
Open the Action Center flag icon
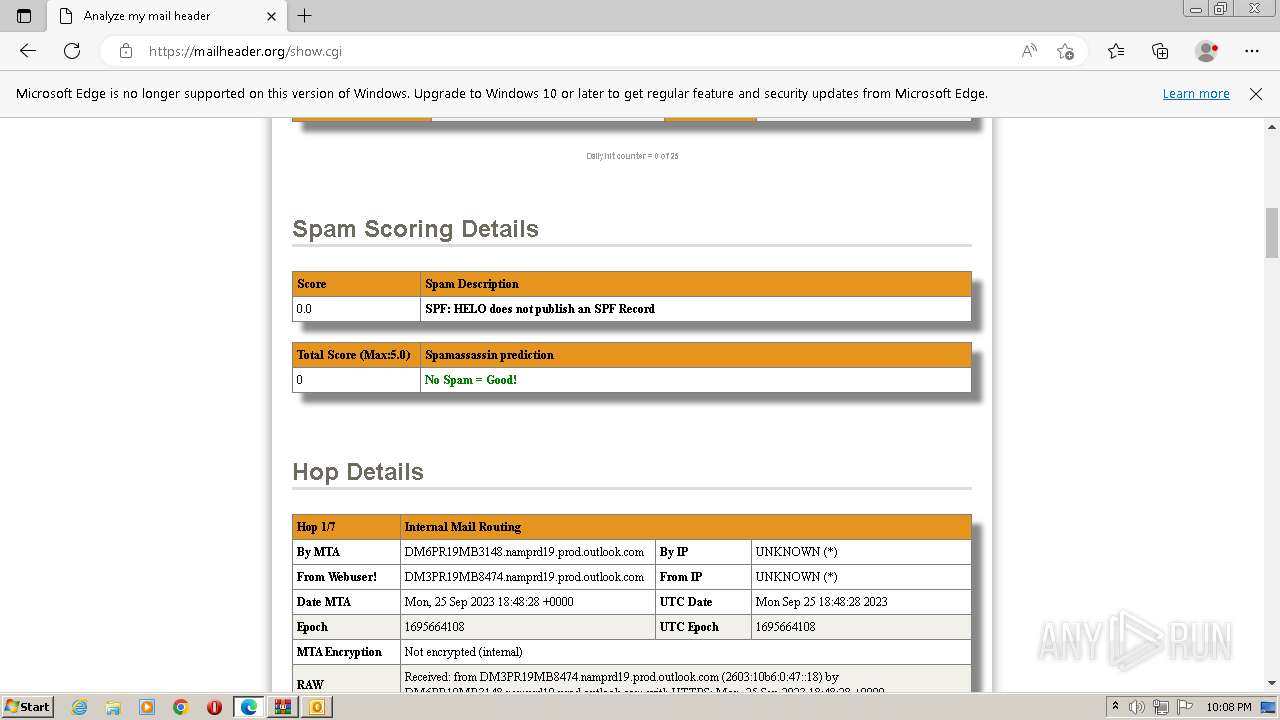[x=1186, y=707]
